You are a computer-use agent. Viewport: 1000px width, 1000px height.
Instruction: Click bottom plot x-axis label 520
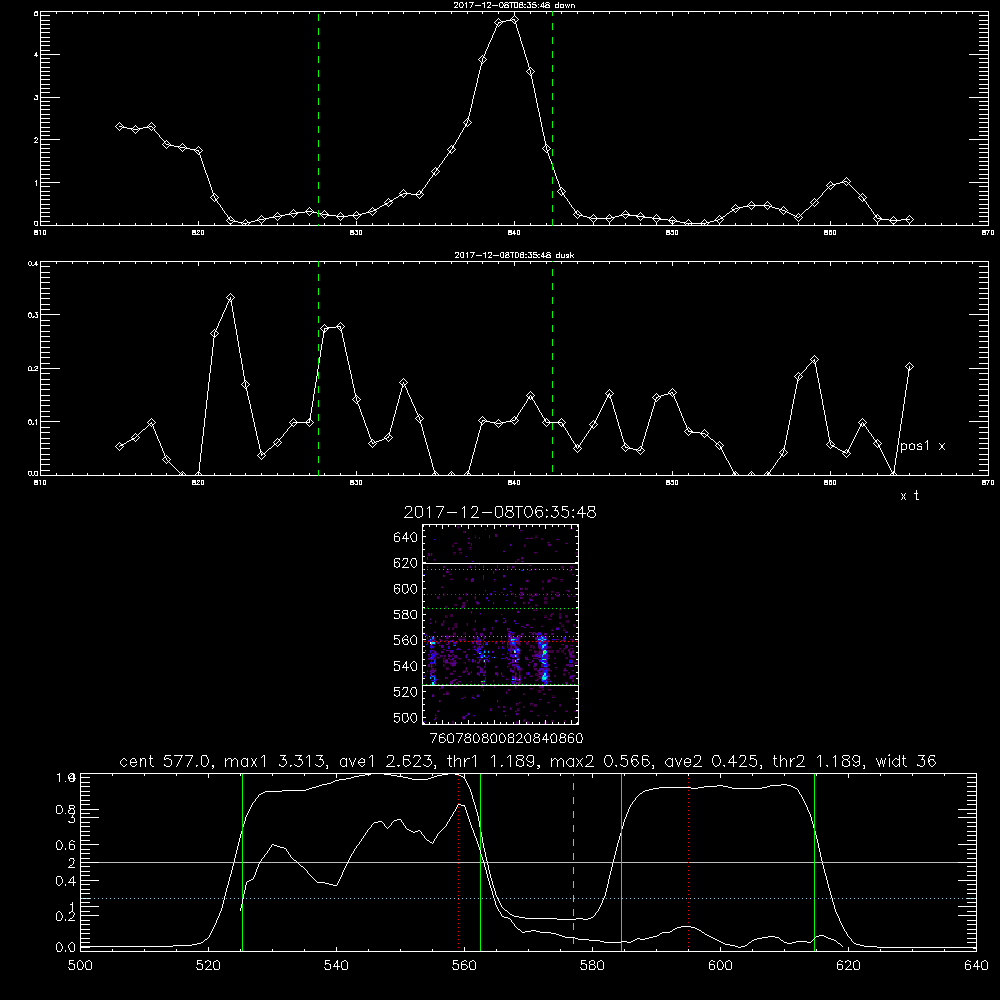coord(208,966)
